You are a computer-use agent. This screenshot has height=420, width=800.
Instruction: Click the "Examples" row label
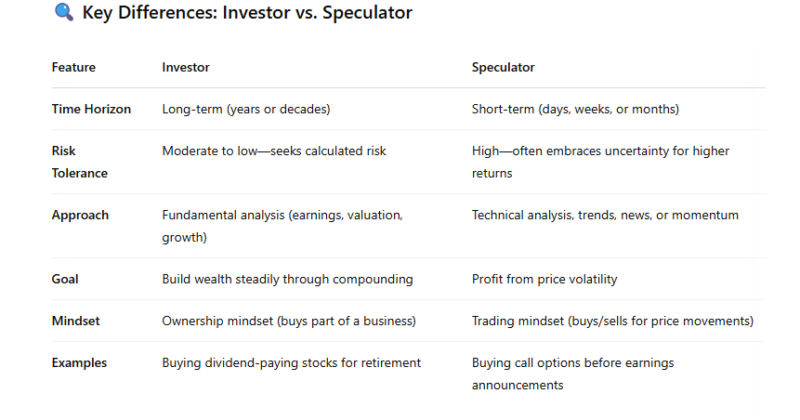click(81, 363)
